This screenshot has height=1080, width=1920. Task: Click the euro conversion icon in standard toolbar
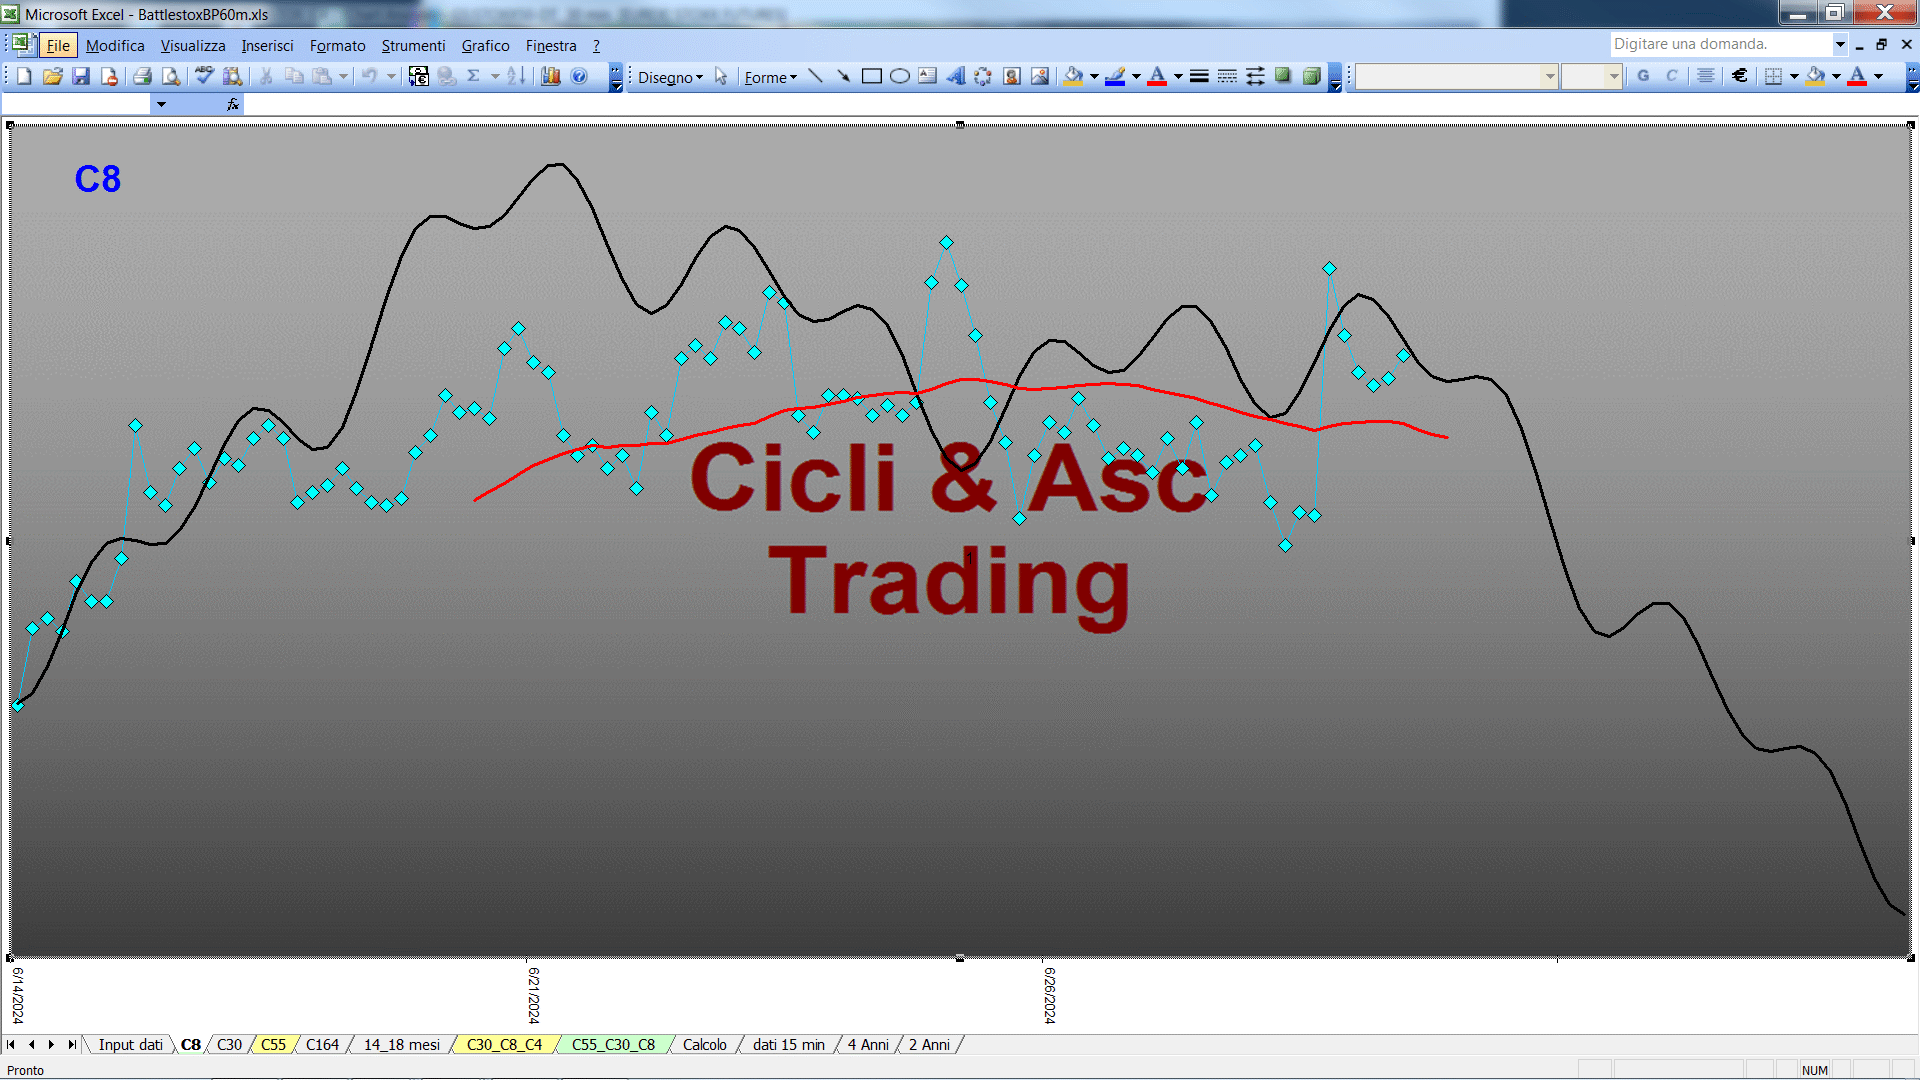[x=418, y=76]
